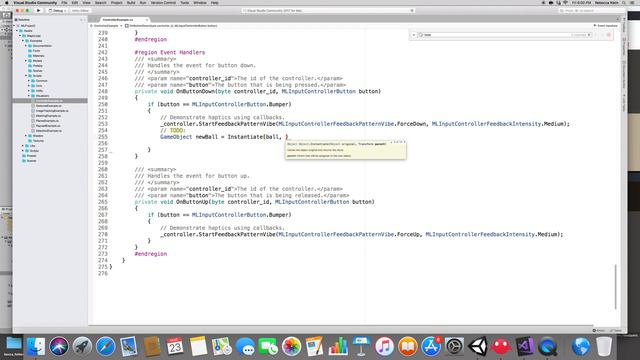Viewport: 640px width, 360px height.
Task: Open the Build menu
Action: pyautogui.click(x=131, y=2)
